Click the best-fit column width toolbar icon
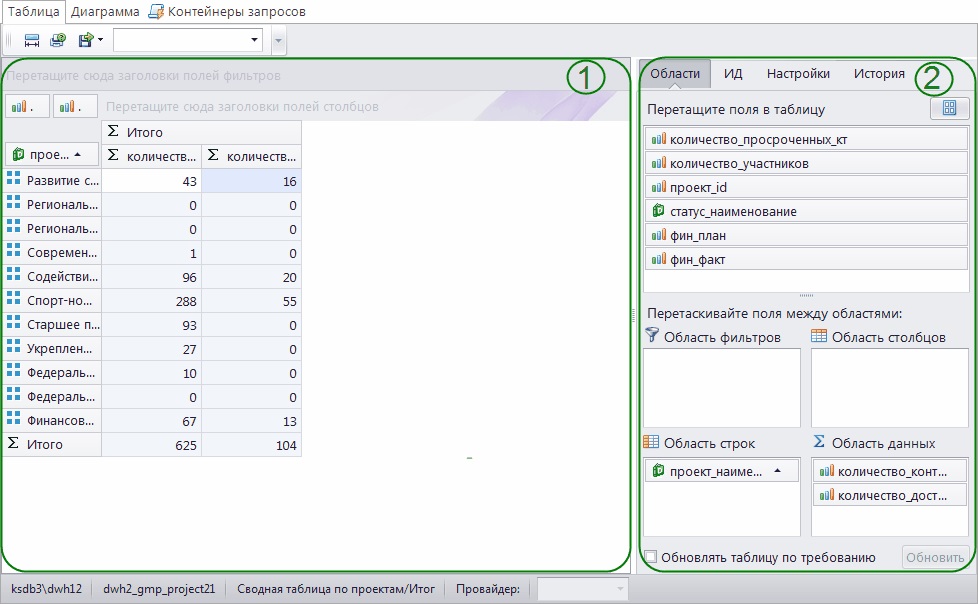The image size is (978, 604). 32,40
